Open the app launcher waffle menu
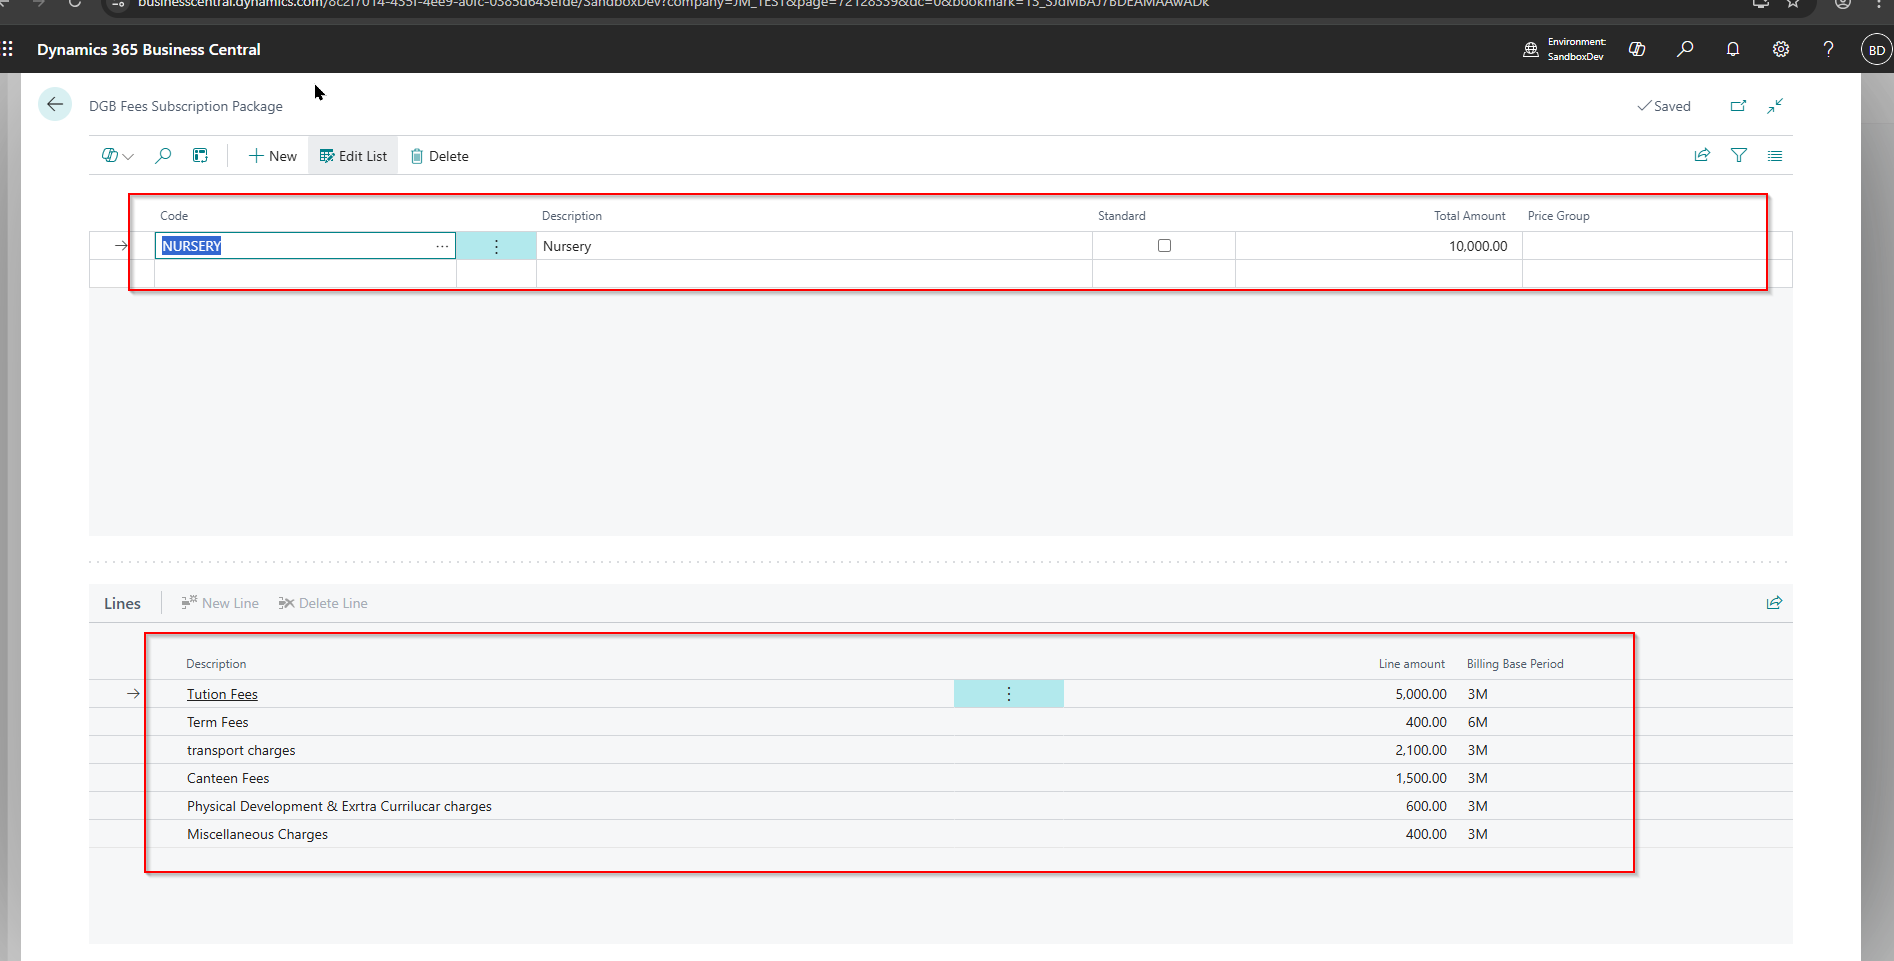This screenshot has width=1894, height=961. pyautogui.click(x=8, y=49)
